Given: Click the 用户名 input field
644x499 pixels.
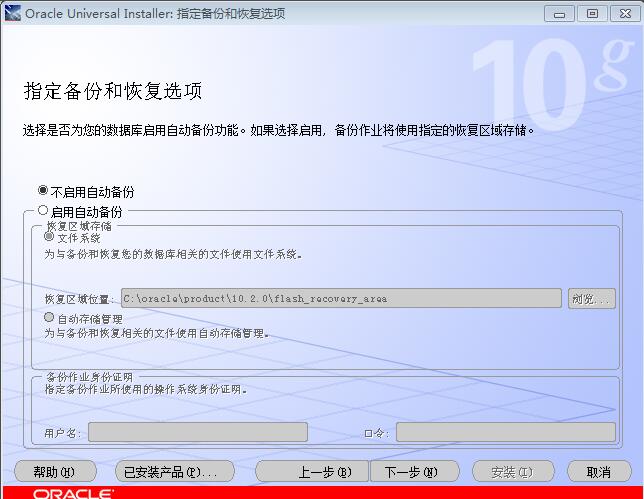Looking at the screenshot, I should 198,432.
